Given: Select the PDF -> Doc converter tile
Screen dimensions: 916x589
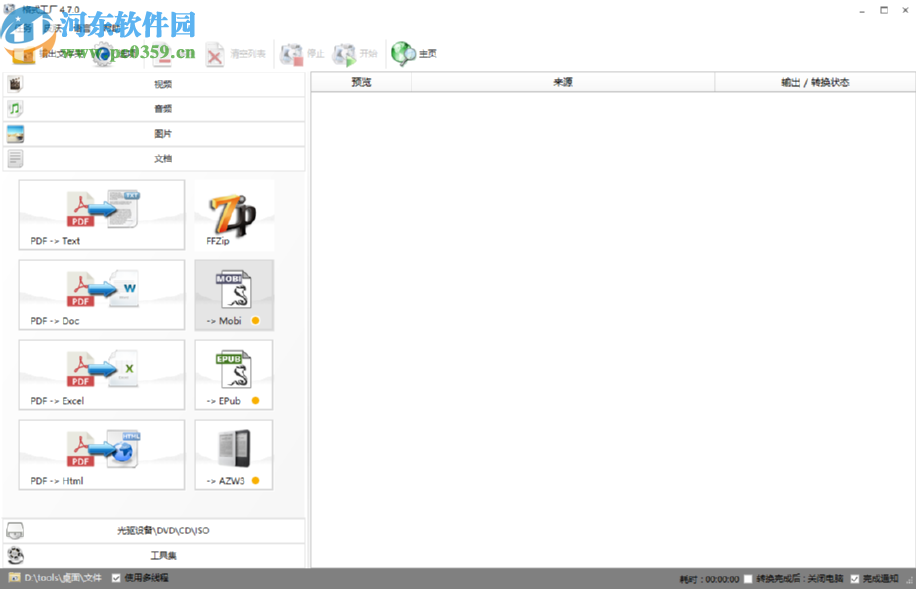Looking at the screenshot, I should point(102,294).
